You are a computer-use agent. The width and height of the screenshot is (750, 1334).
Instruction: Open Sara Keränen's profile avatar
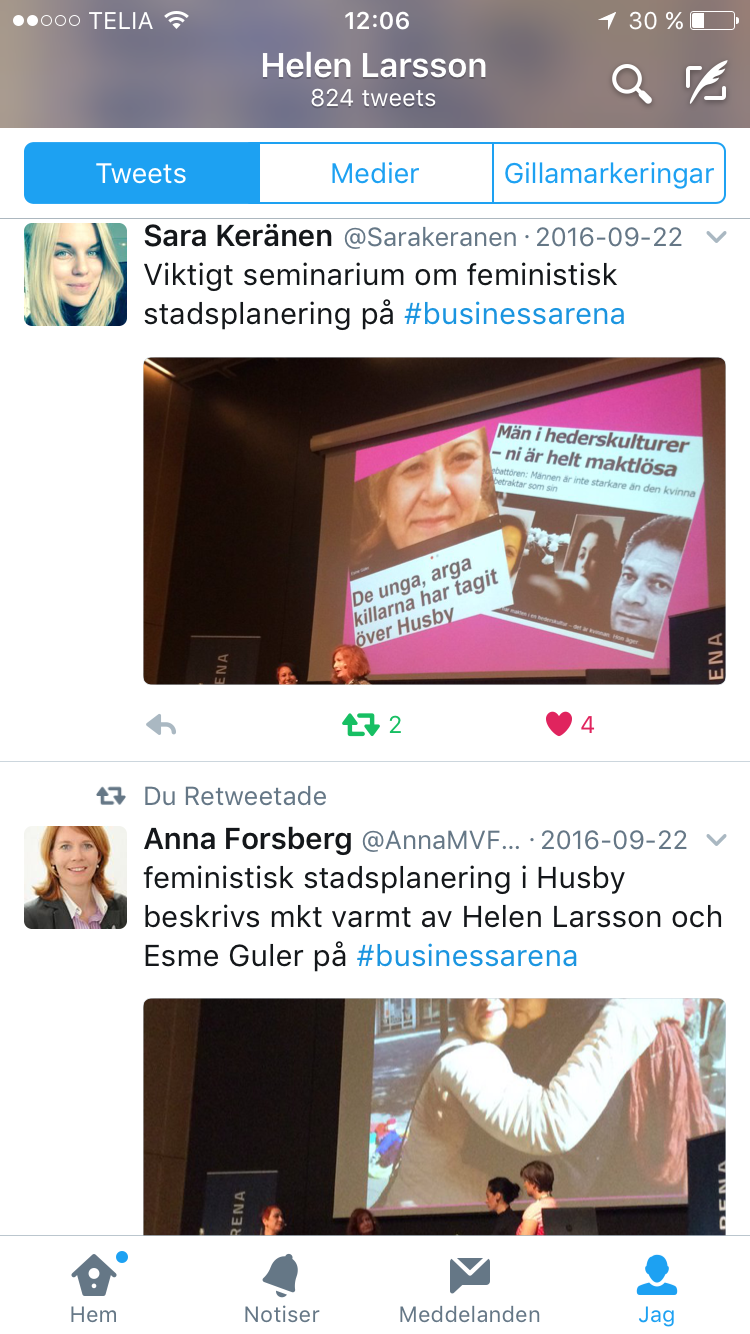(76, 275)
